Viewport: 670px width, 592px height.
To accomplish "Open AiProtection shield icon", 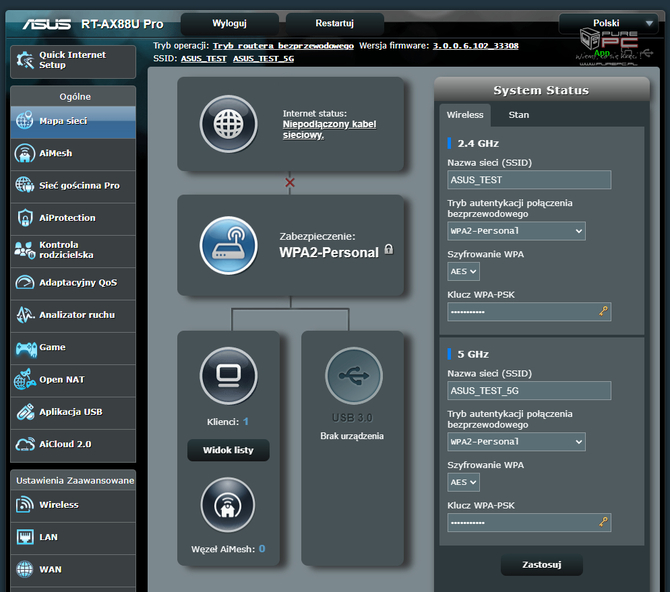I will [25, 218].
